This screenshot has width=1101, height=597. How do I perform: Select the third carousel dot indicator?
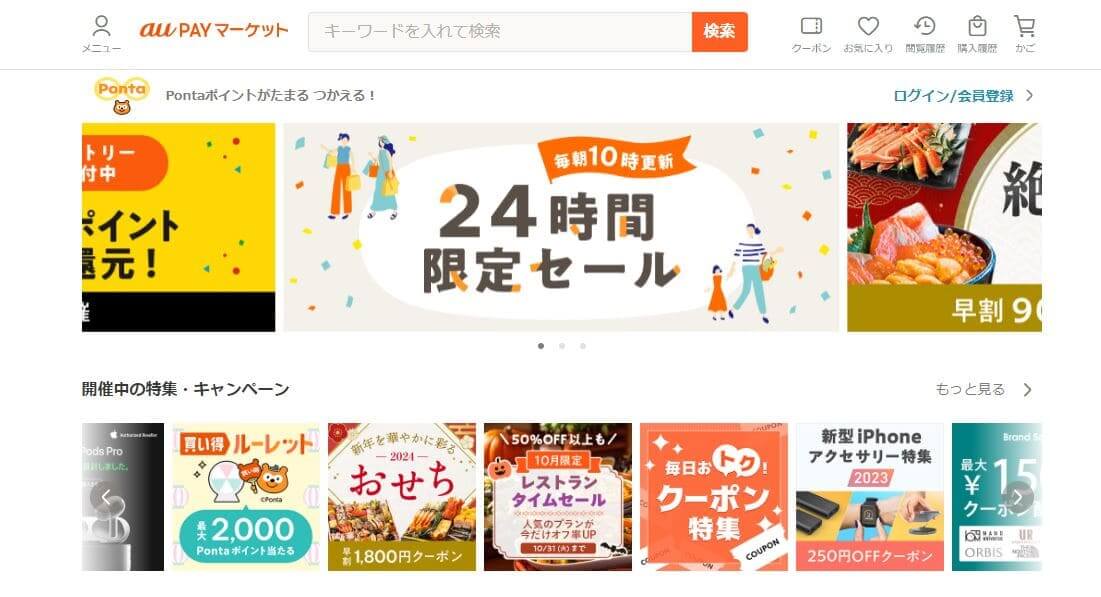coord(583,346)
